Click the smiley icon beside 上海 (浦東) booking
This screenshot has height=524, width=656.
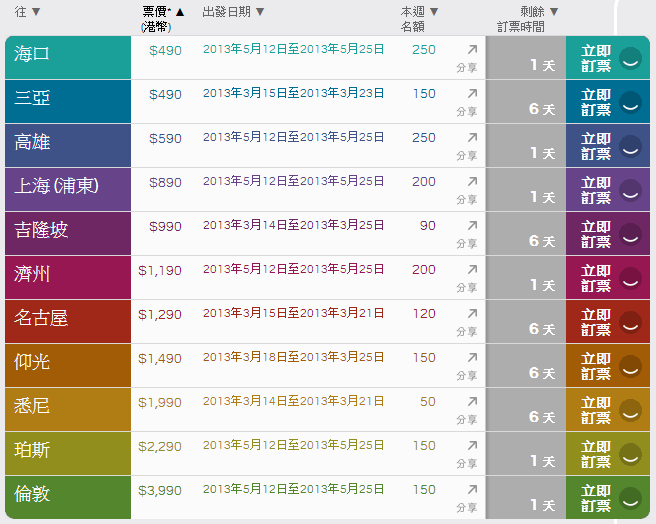(630, 189)
